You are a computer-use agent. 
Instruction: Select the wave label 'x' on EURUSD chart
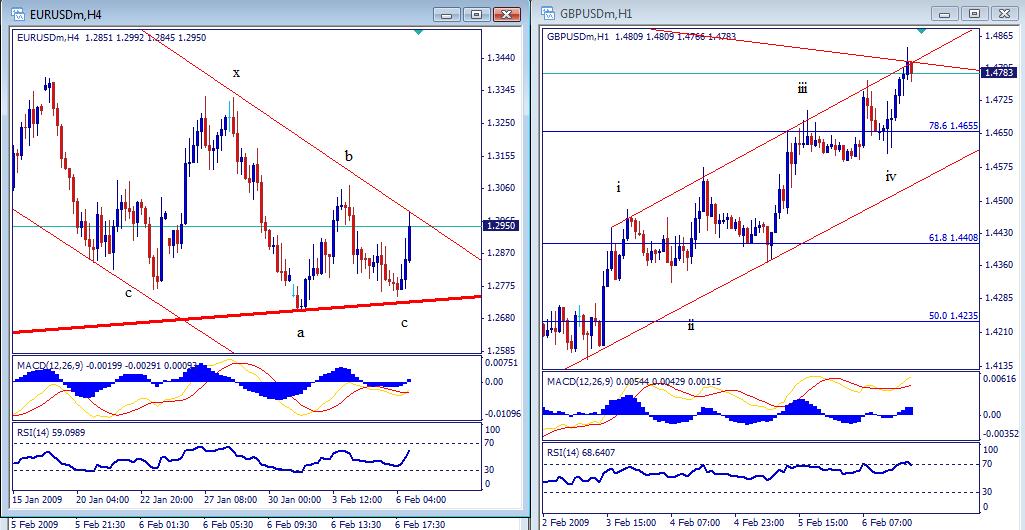(x=237, y=73)
